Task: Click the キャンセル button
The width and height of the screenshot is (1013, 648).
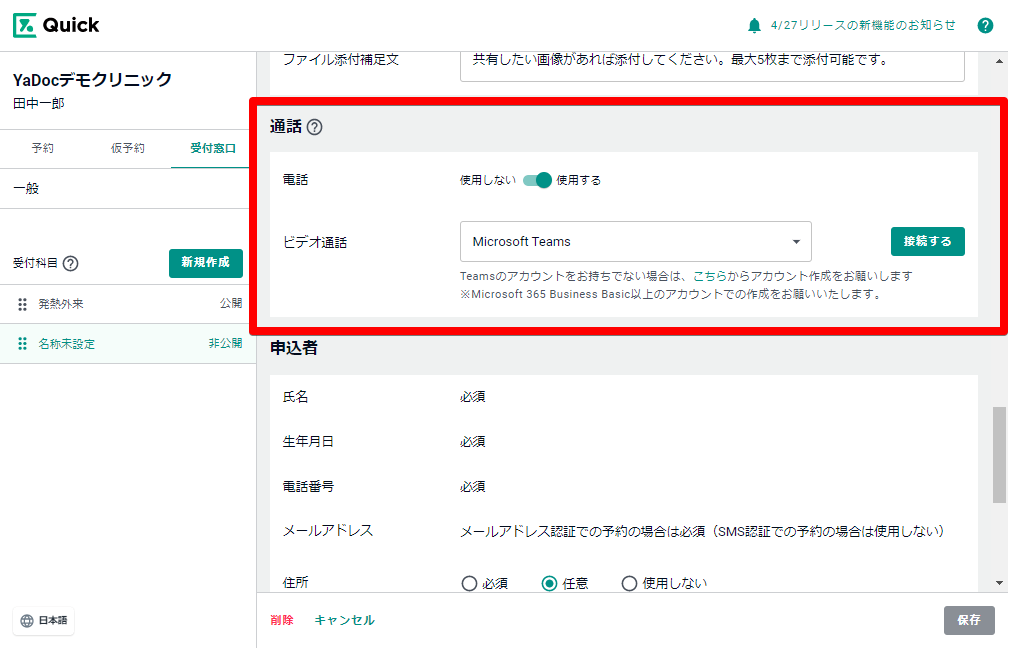Action: click(x=344, y=620)
